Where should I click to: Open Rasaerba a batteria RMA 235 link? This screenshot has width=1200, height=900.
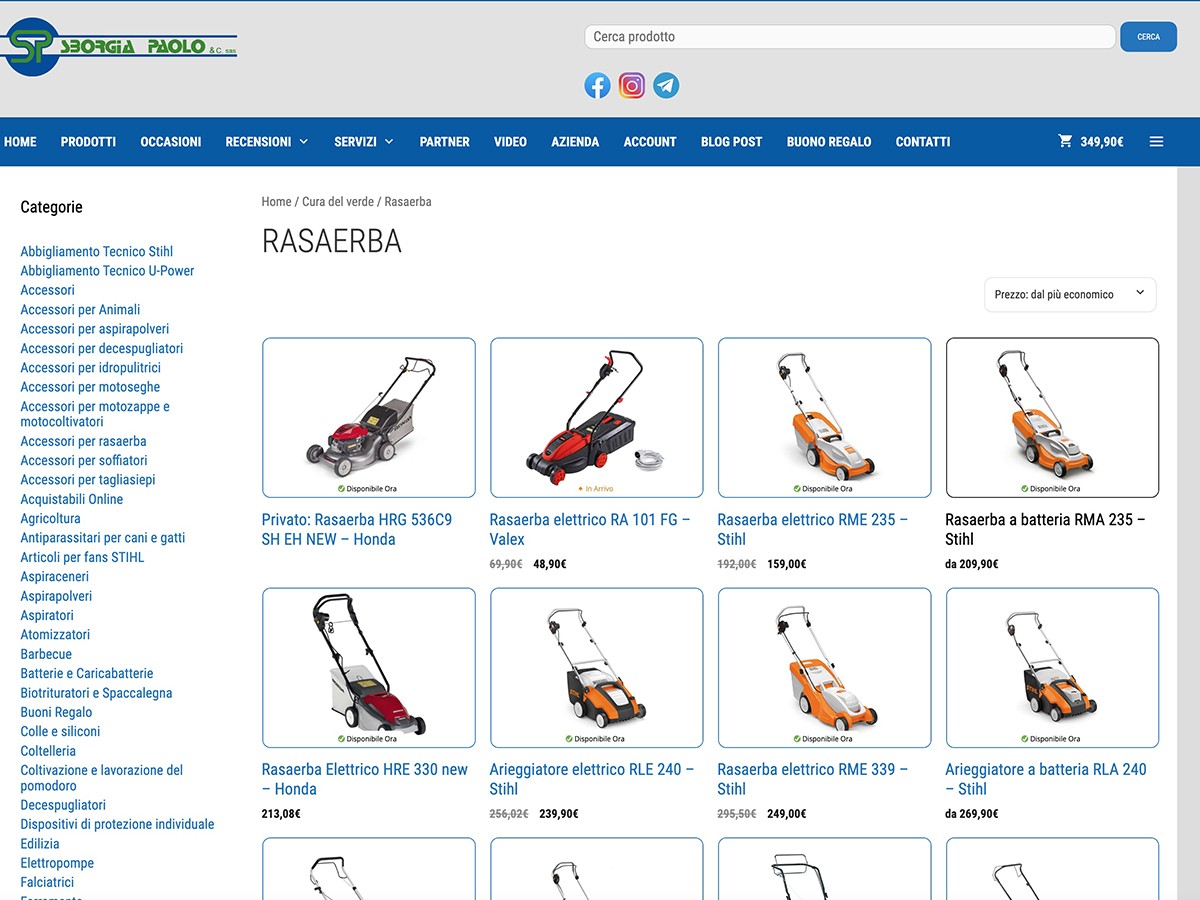pyautogui.click(x=1045, y=530)
